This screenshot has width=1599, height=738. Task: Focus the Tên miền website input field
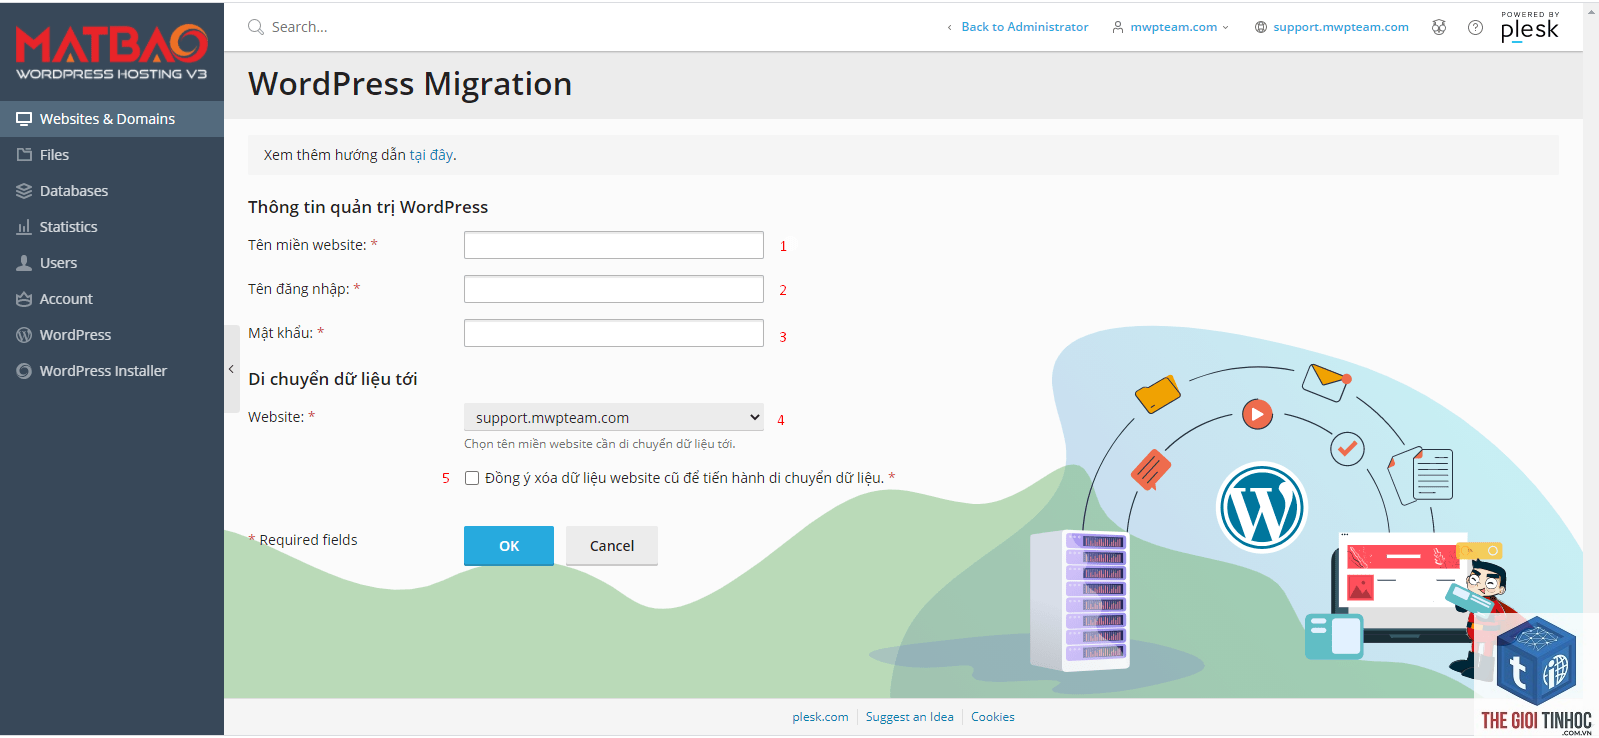614,245
